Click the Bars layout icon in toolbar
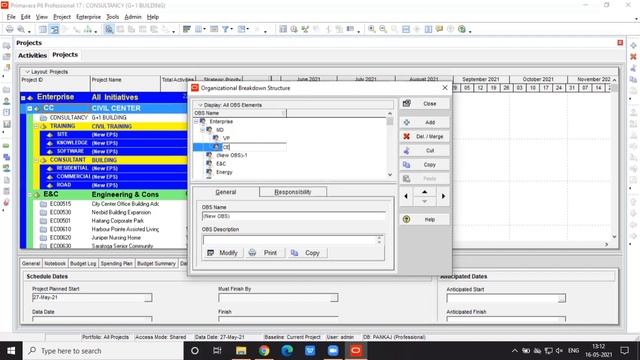The image size is (640, 360). (187, 29)
